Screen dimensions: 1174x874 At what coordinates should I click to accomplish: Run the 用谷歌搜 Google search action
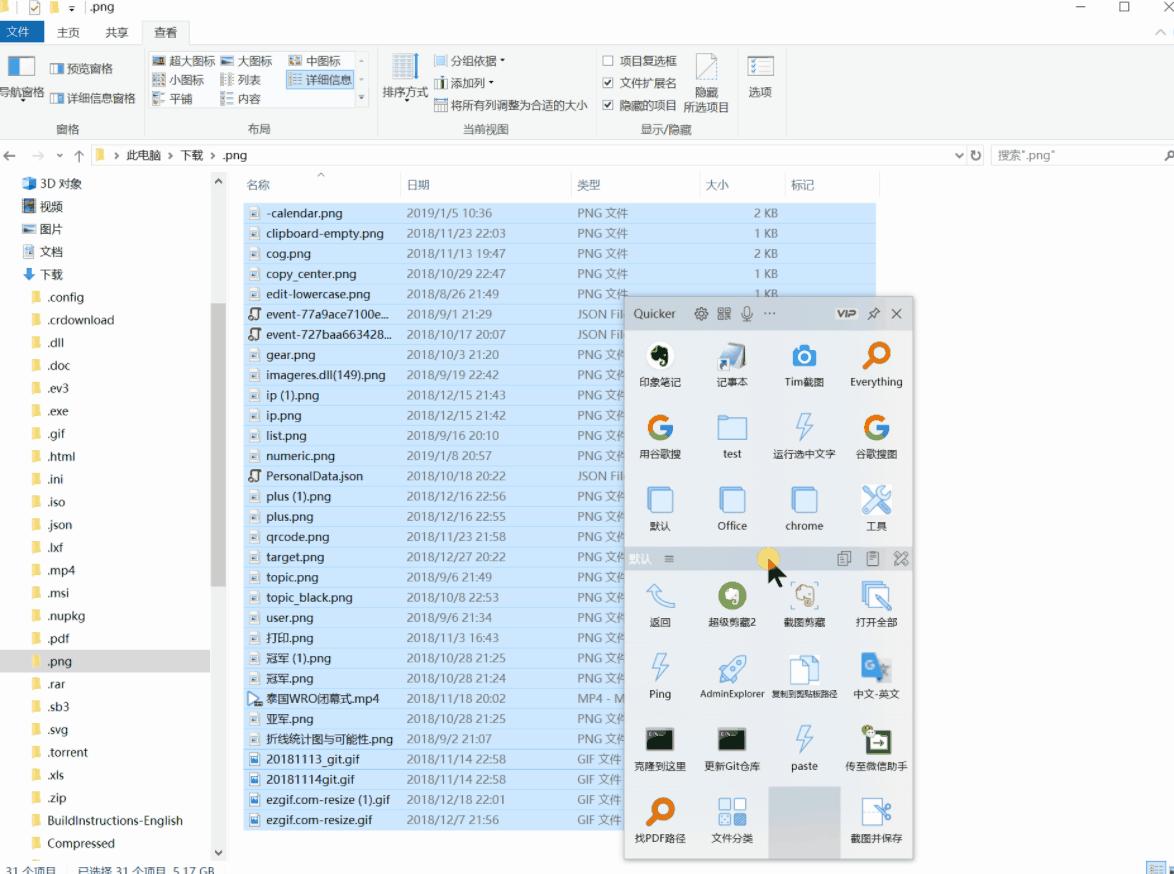tap(660, 436)
